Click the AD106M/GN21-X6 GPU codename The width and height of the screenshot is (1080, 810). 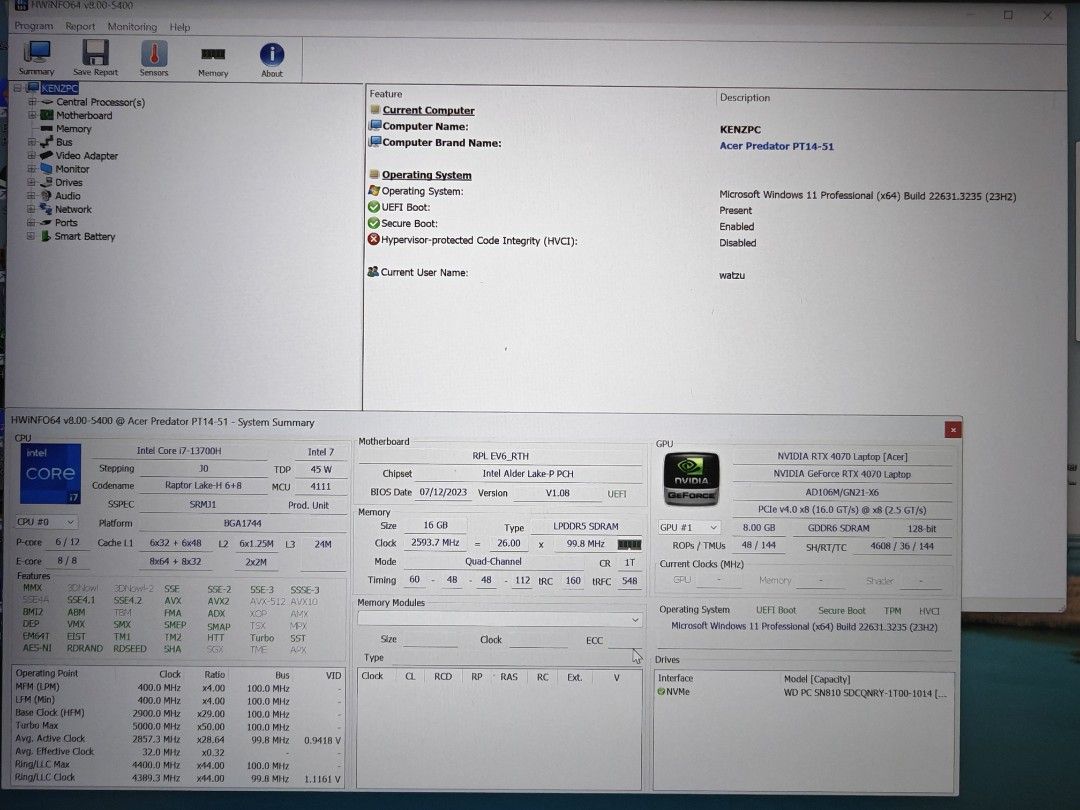point(842,492)
